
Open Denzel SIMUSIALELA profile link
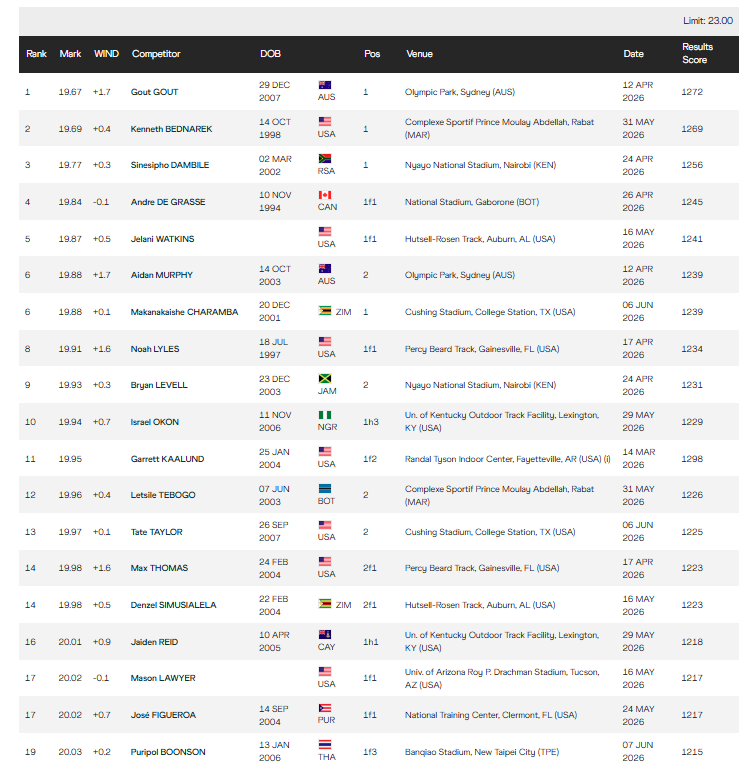[173, 606]
